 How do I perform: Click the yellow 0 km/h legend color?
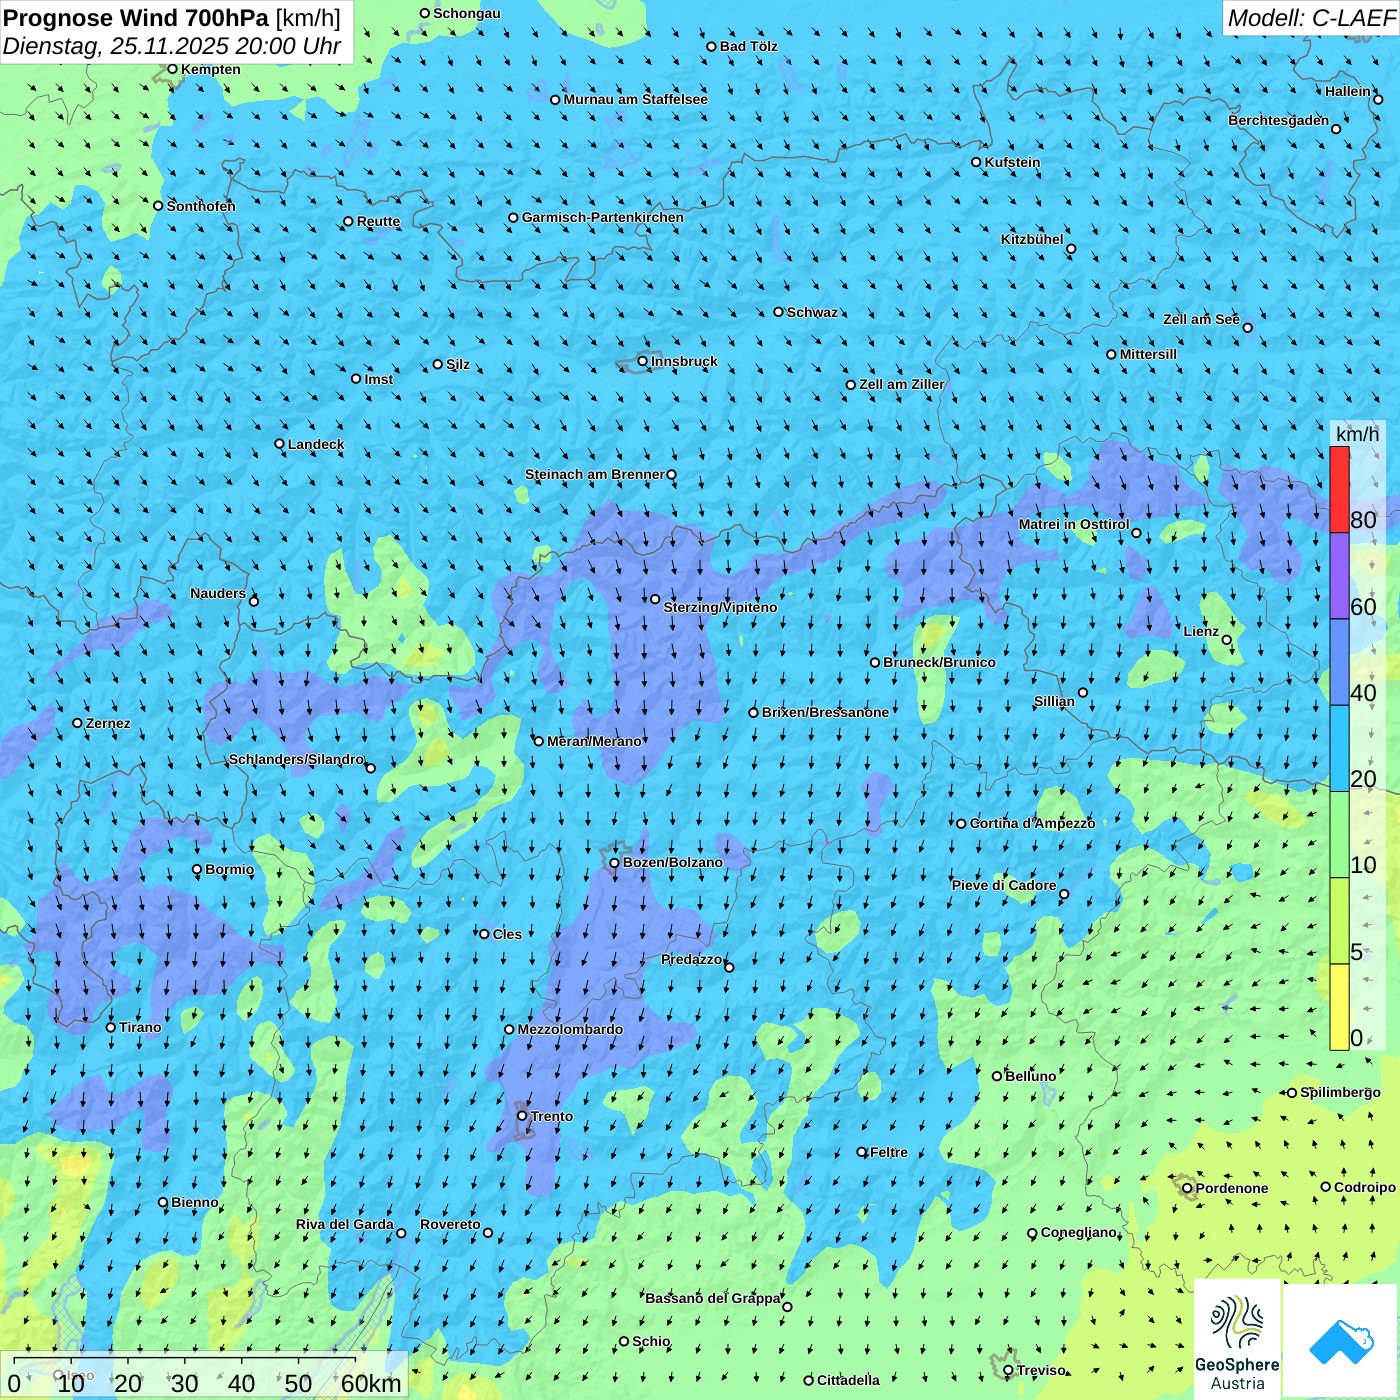click(1339, 1007)
